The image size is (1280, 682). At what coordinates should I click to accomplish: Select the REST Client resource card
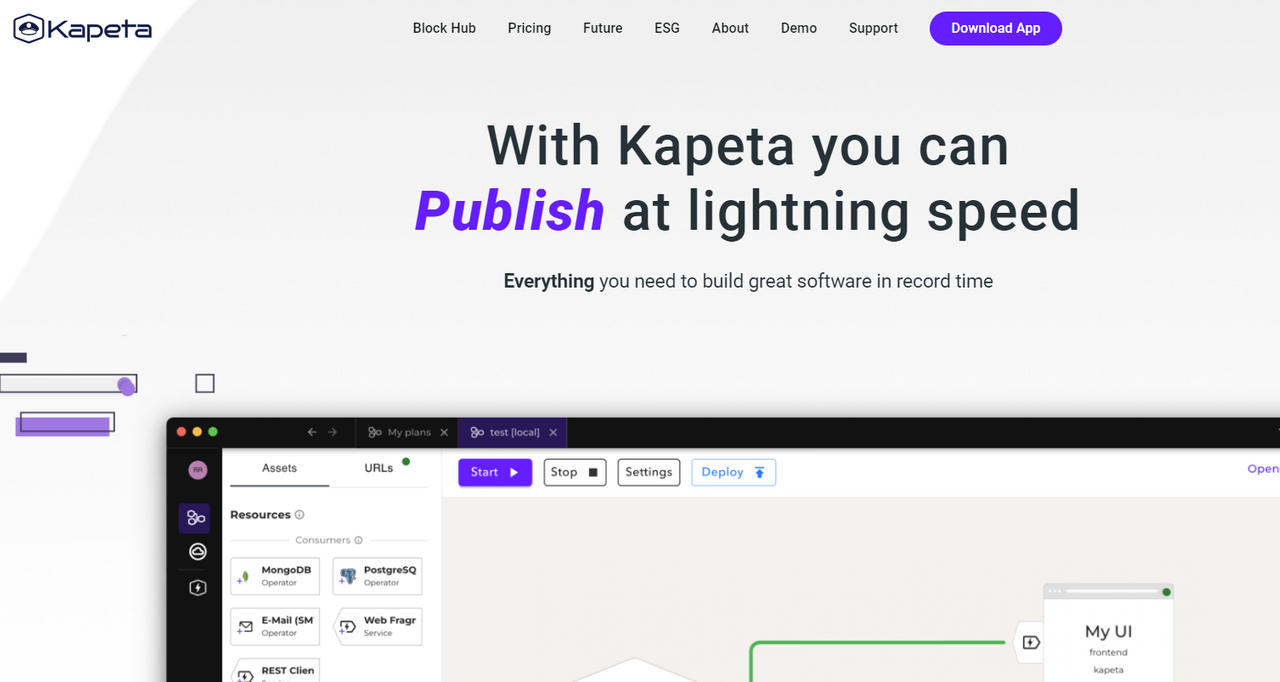click(x=275, y=670)
